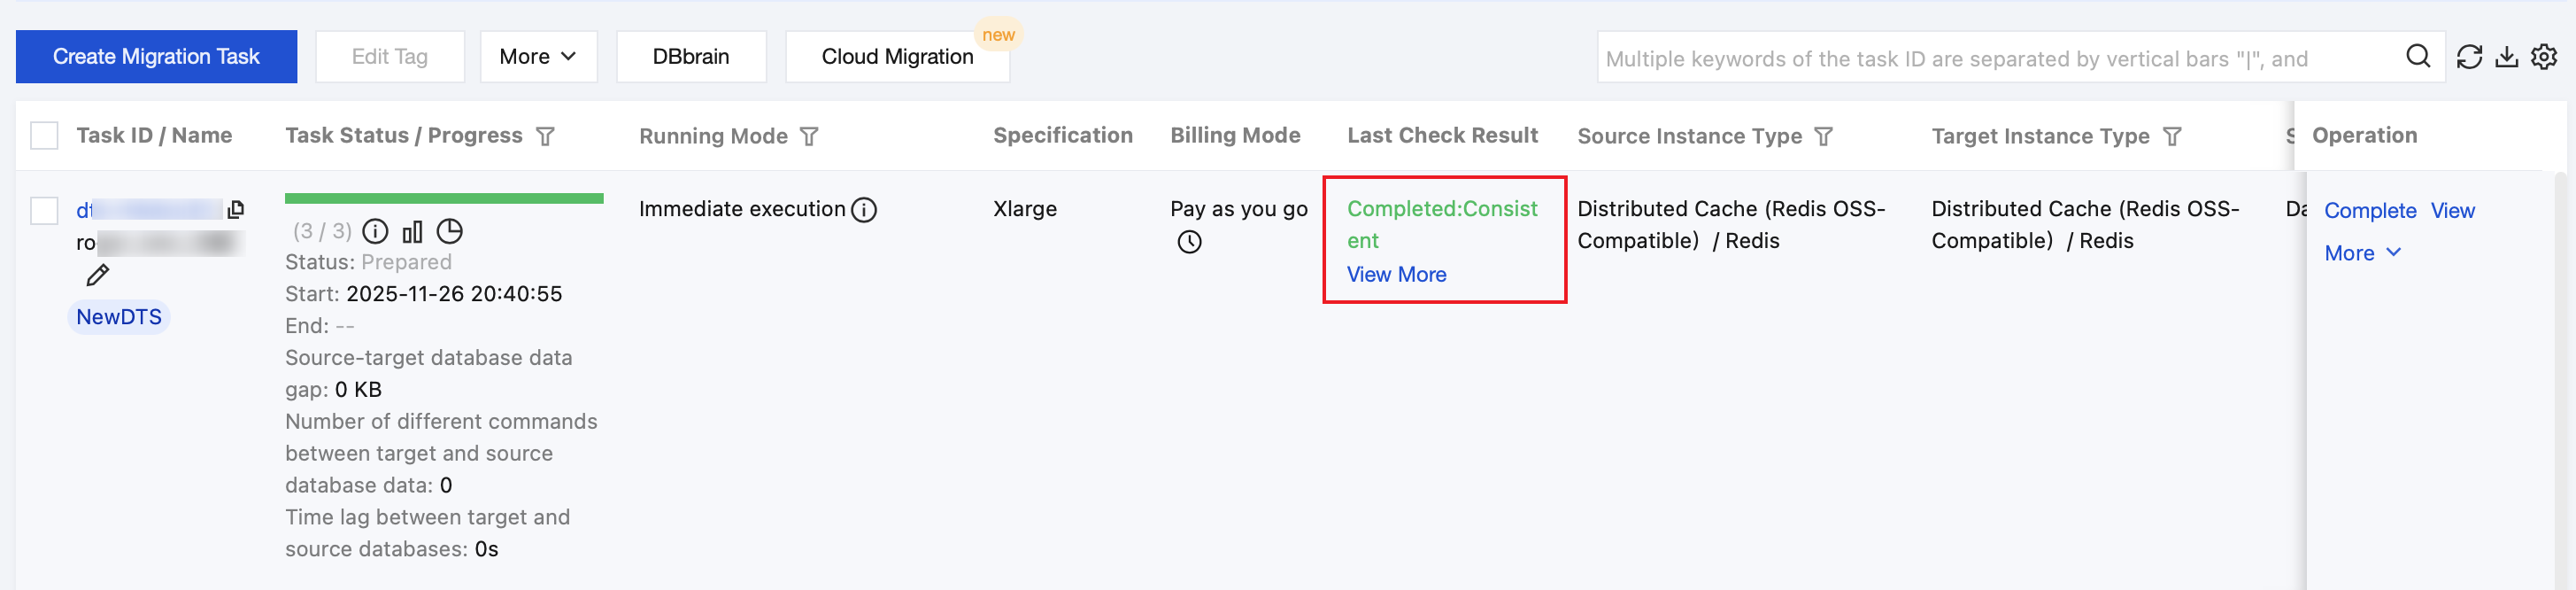Copy the task ID
Image resolution: width=2576 pixels, height=590 pixels.
pyautogui.click(x=236, y=209)
